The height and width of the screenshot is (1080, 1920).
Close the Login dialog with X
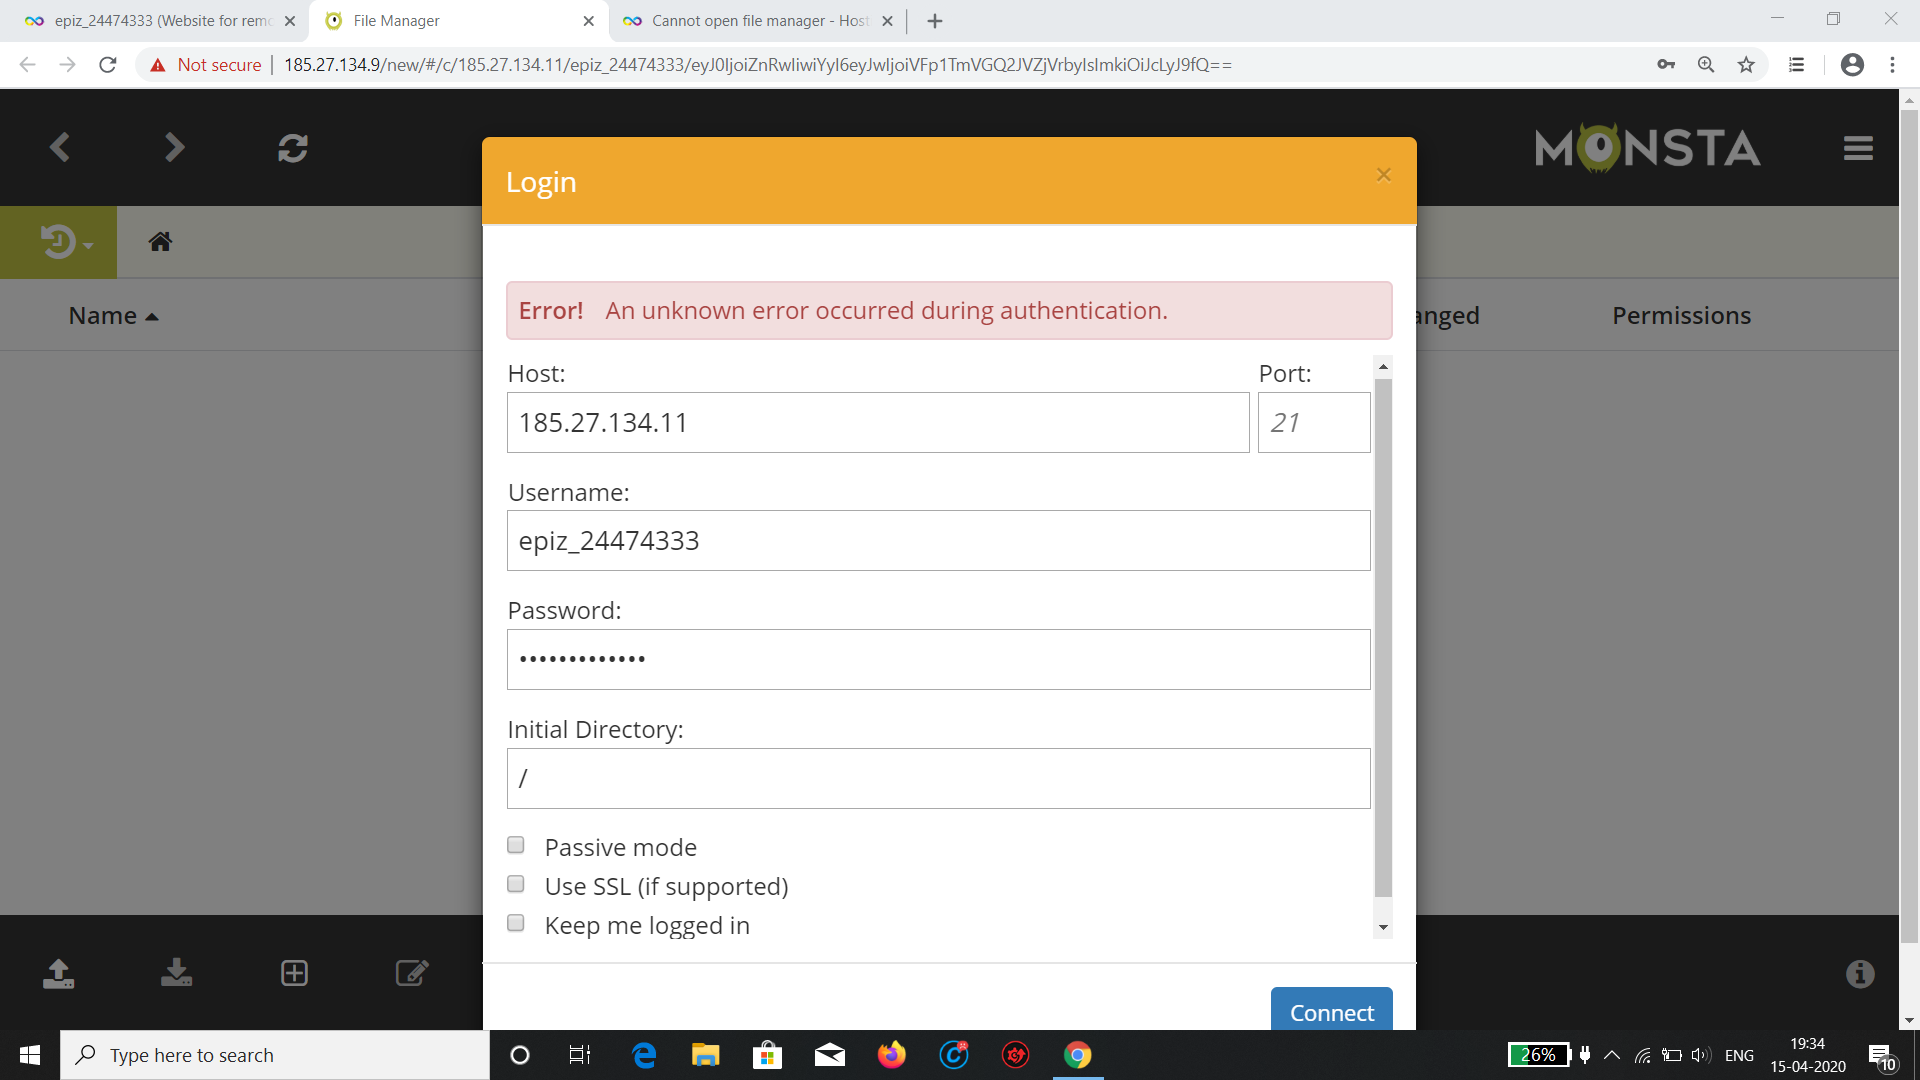pyautogui.click(x=1384, y=175)
